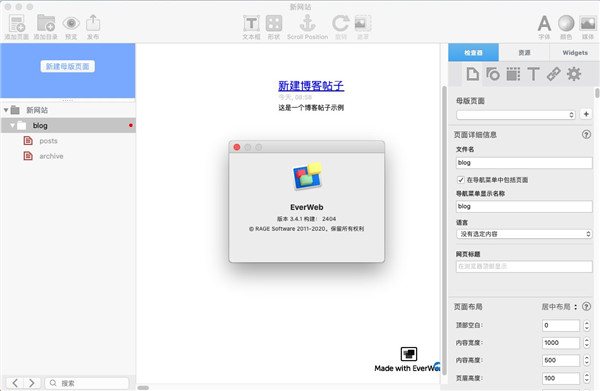Click help icon beside page layout
Screen dimensions: 600x391
[x=586, y=306]
